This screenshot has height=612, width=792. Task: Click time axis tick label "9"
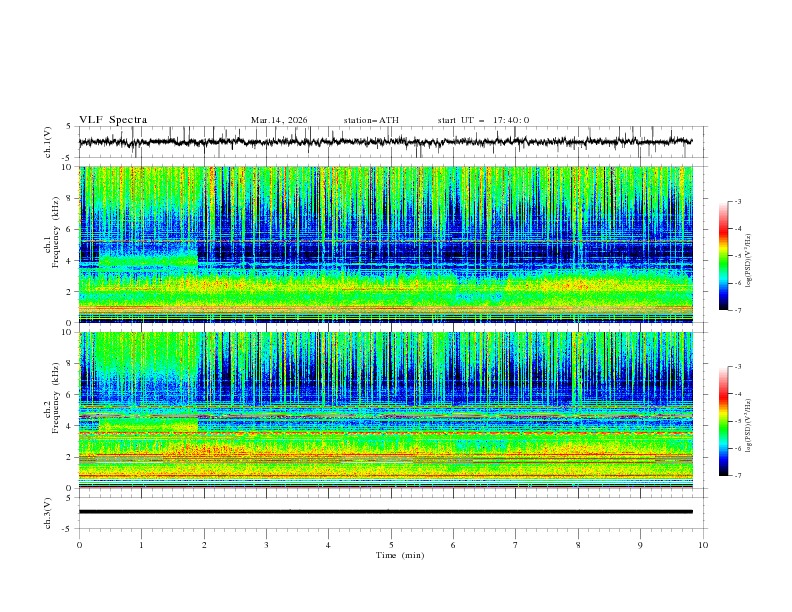pyautogui.click(x=640, y=545)
